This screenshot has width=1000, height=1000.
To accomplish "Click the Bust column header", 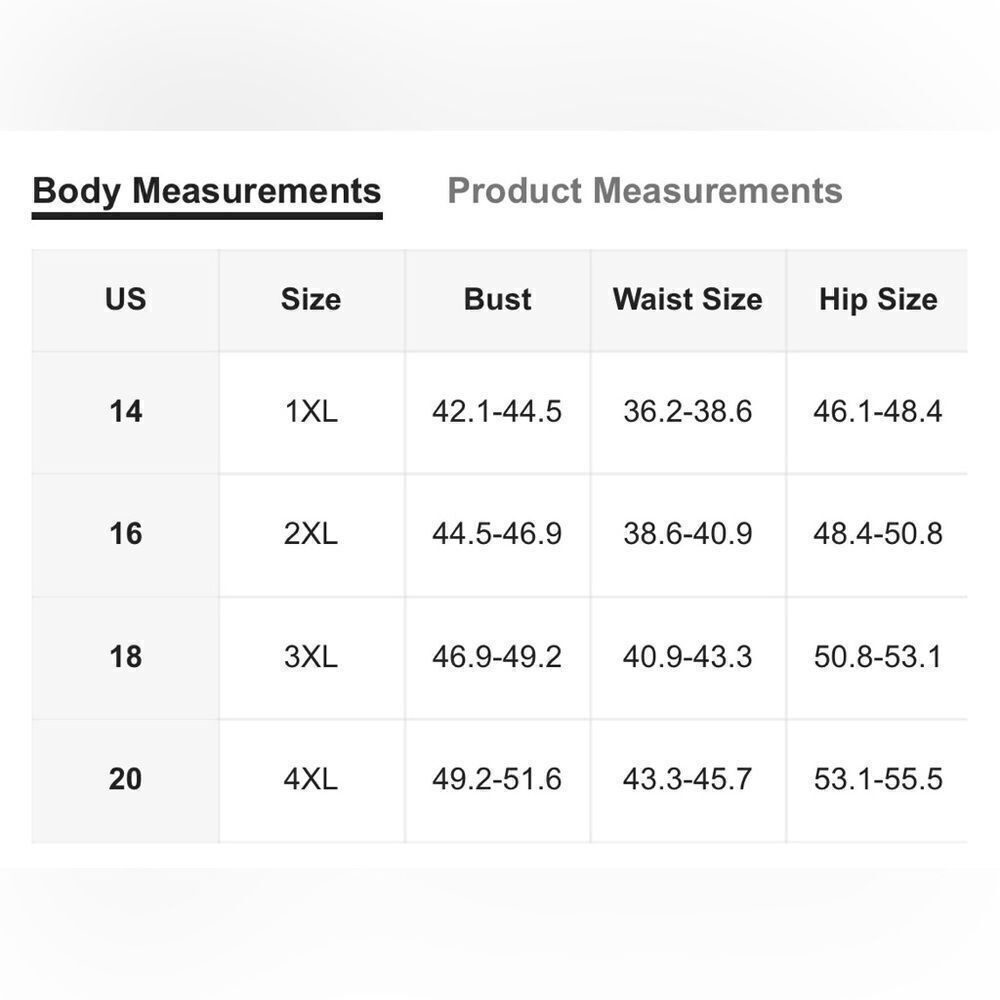I will 497,299.
